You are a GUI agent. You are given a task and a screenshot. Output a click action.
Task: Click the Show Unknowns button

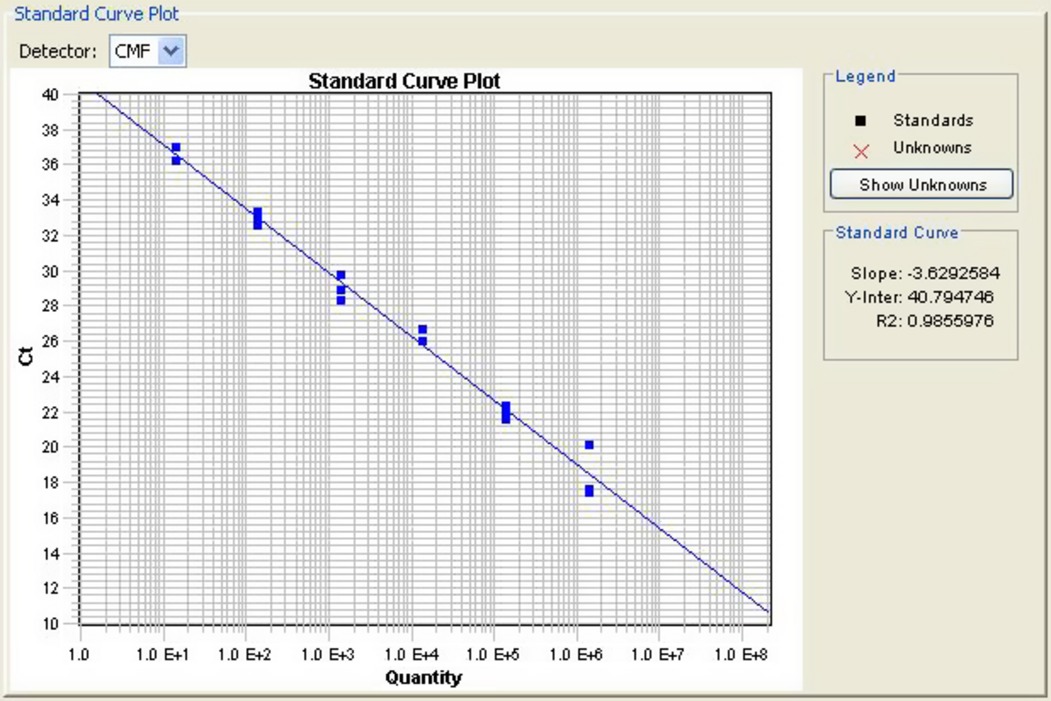(x=922, y=184)
